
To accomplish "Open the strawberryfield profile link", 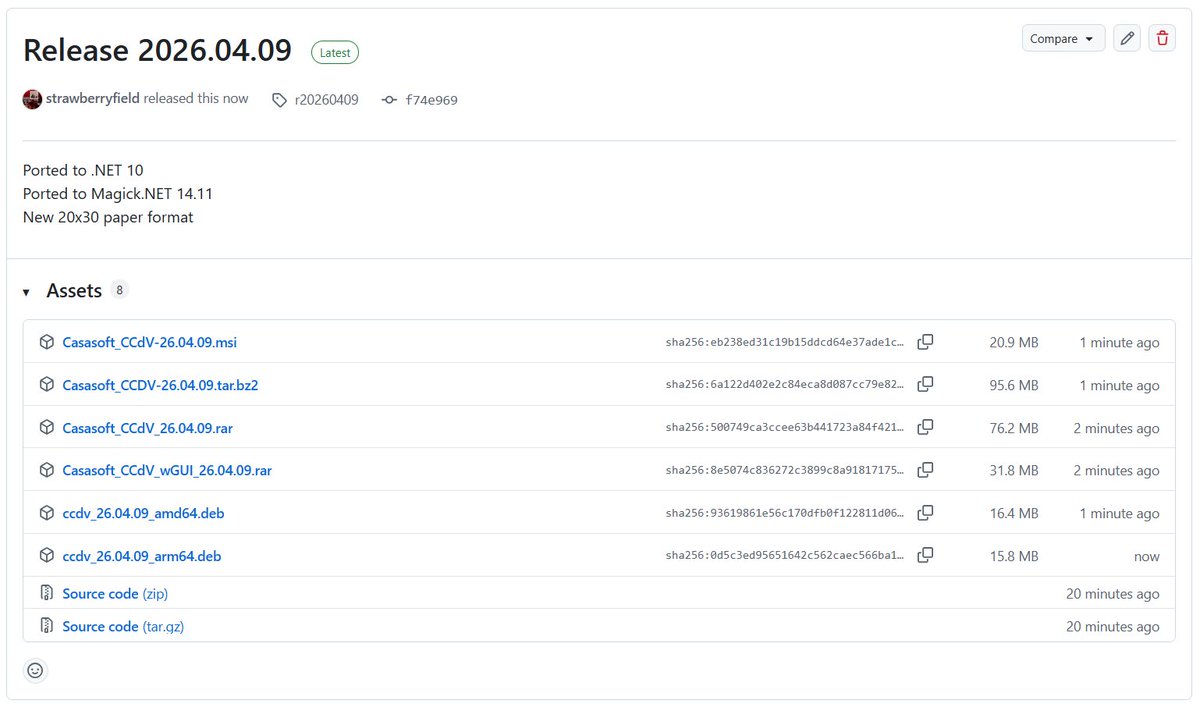I will pyautogui.click(x=93, y=99).
